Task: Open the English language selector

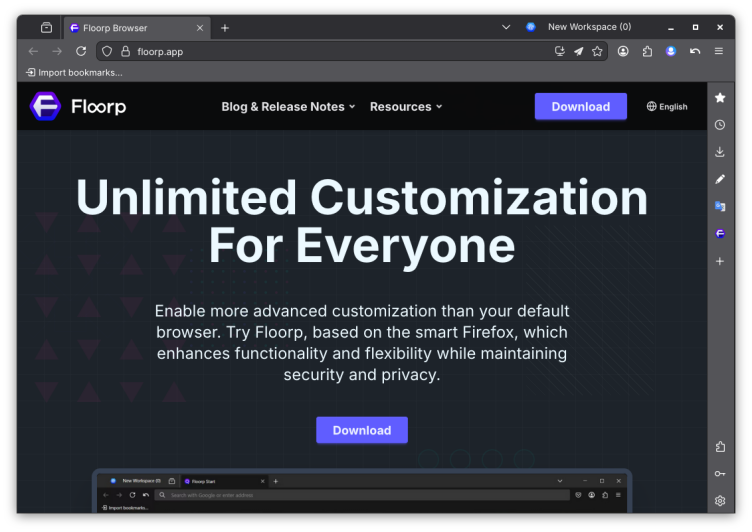Action: (x=667, y=106)
